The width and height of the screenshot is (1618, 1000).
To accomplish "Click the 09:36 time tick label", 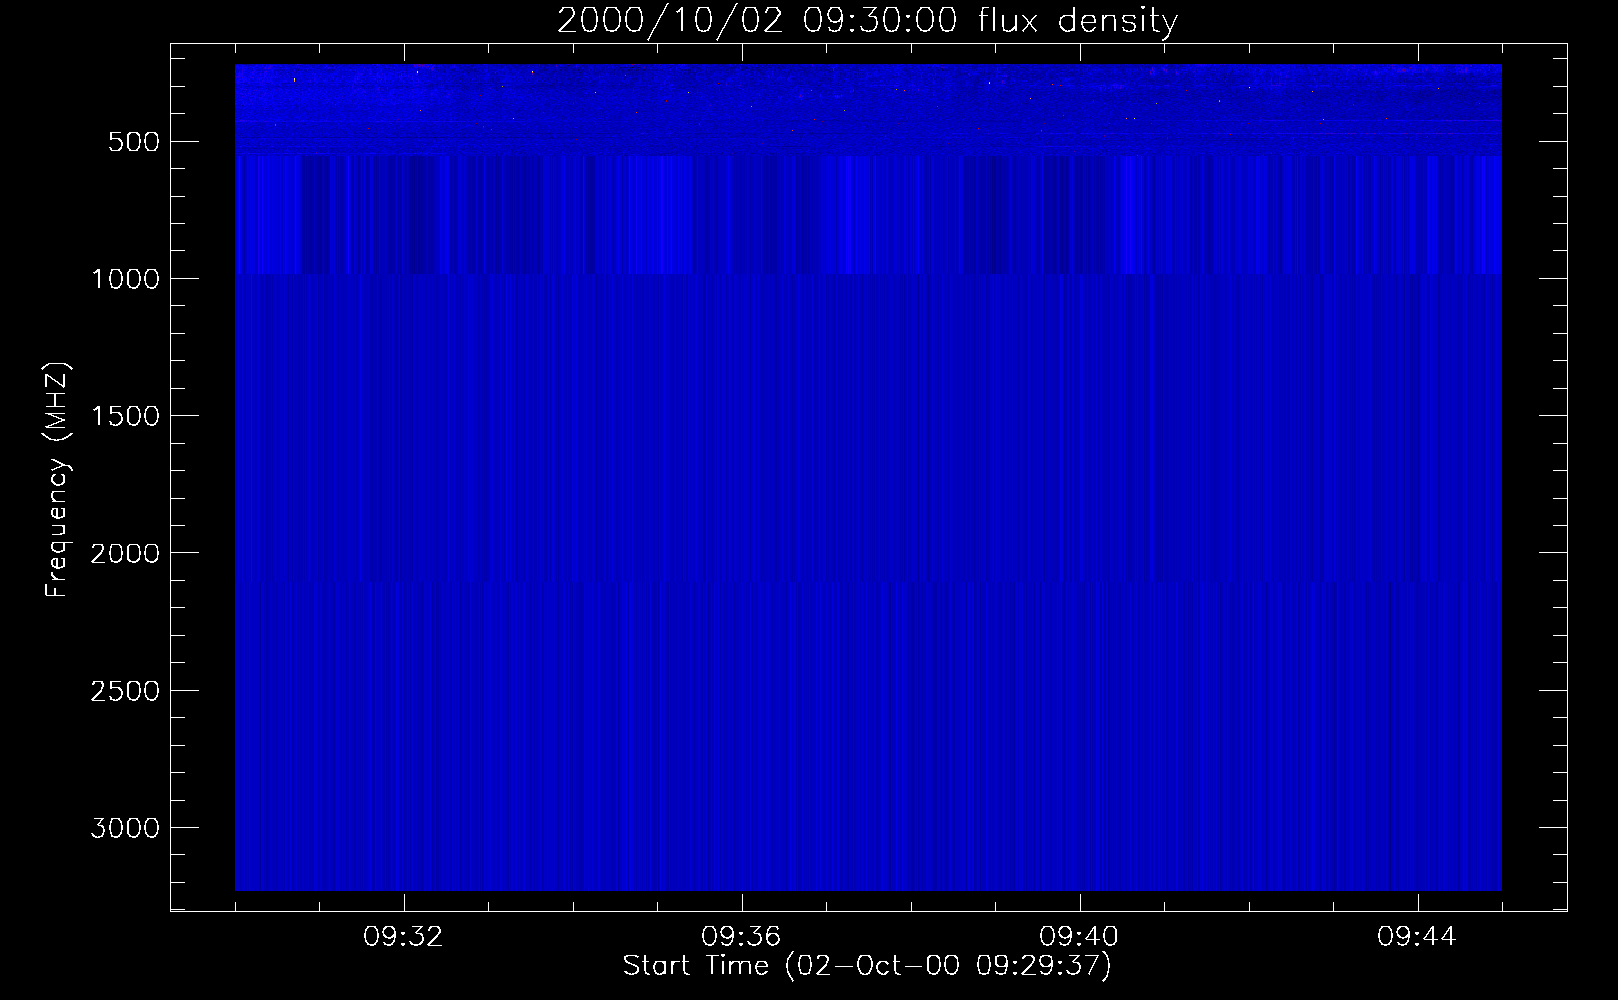I will [x=741, y=937].
